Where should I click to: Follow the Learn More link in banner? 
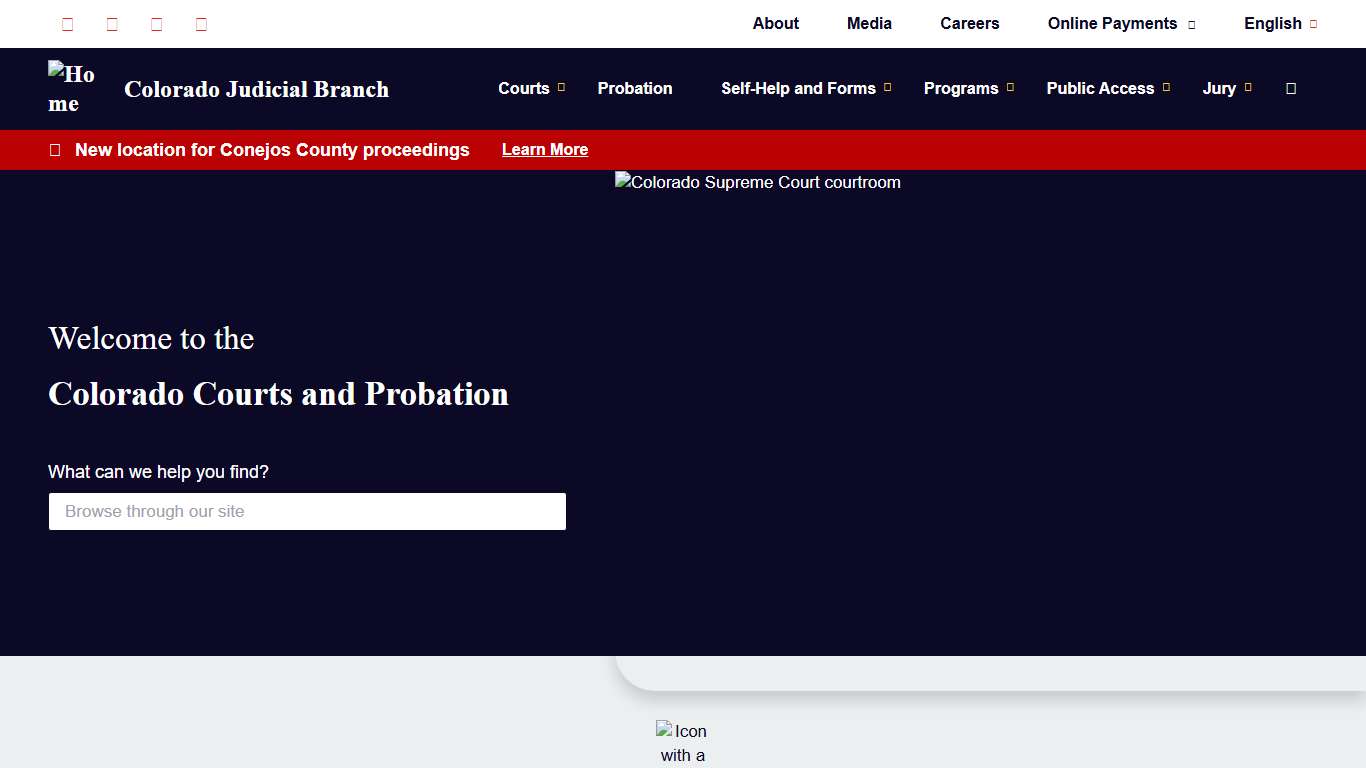(544, 150)
